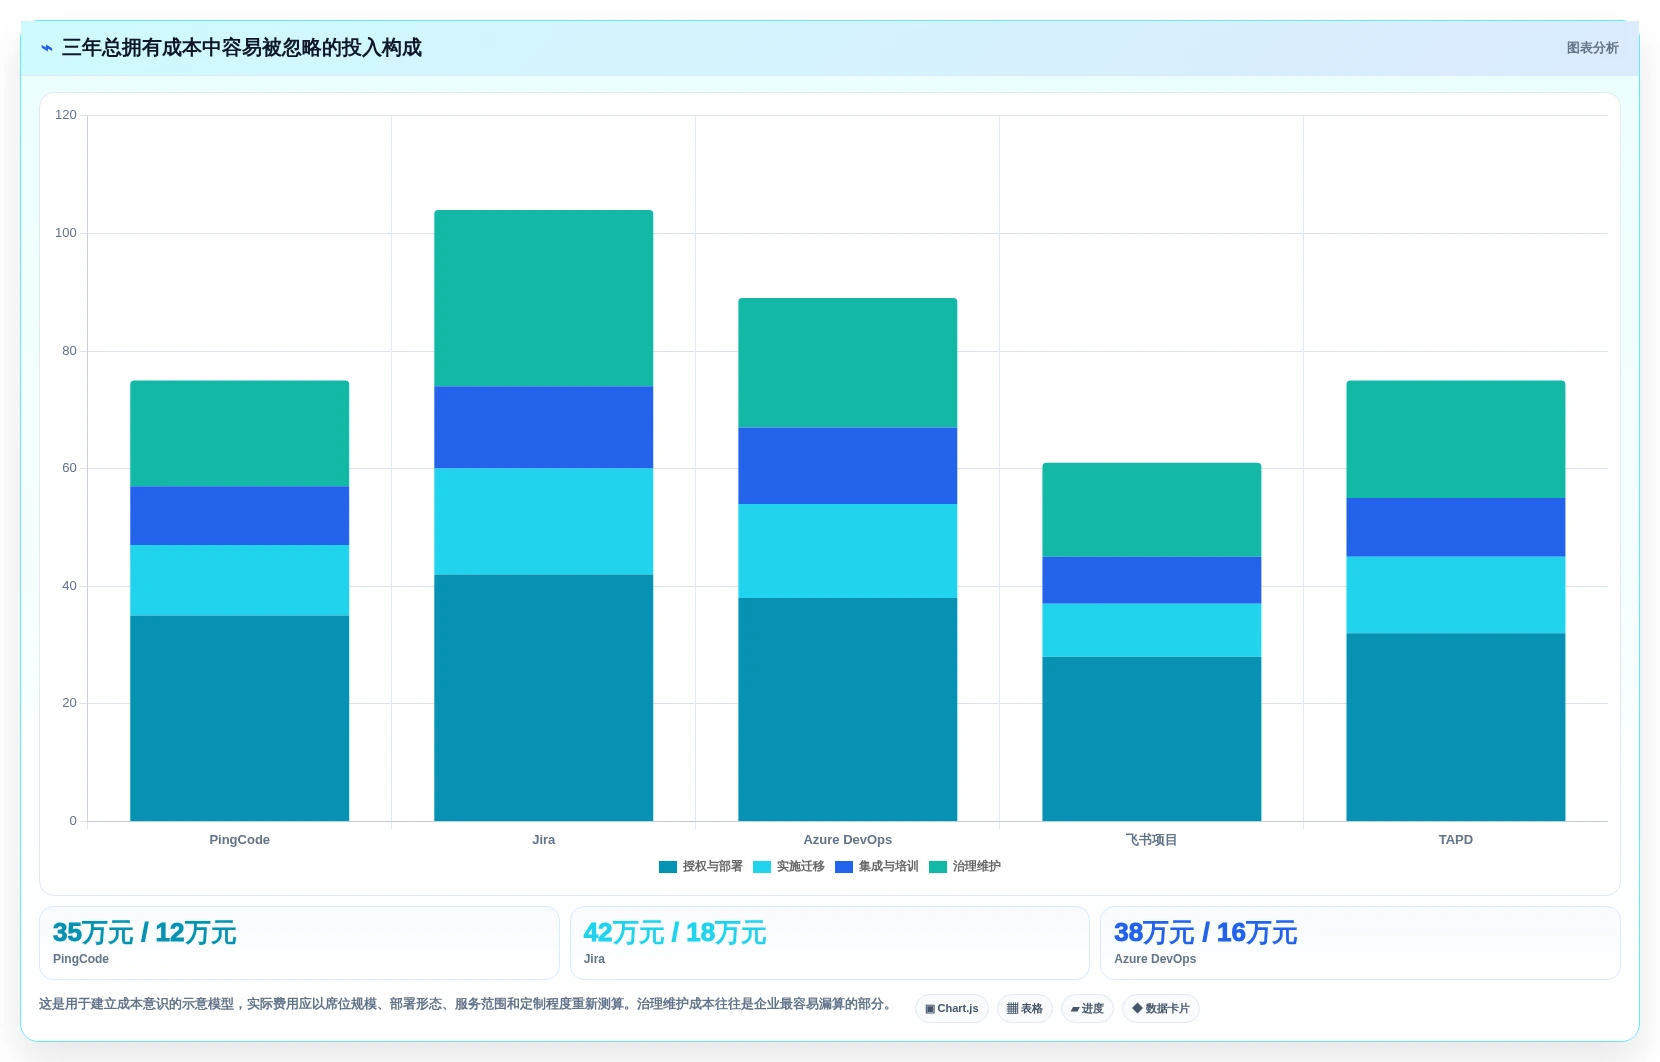Click PingCode's 治理维护 bar segment
The height and width of the screenshot is (1062, 1660).
coord(240,434)
